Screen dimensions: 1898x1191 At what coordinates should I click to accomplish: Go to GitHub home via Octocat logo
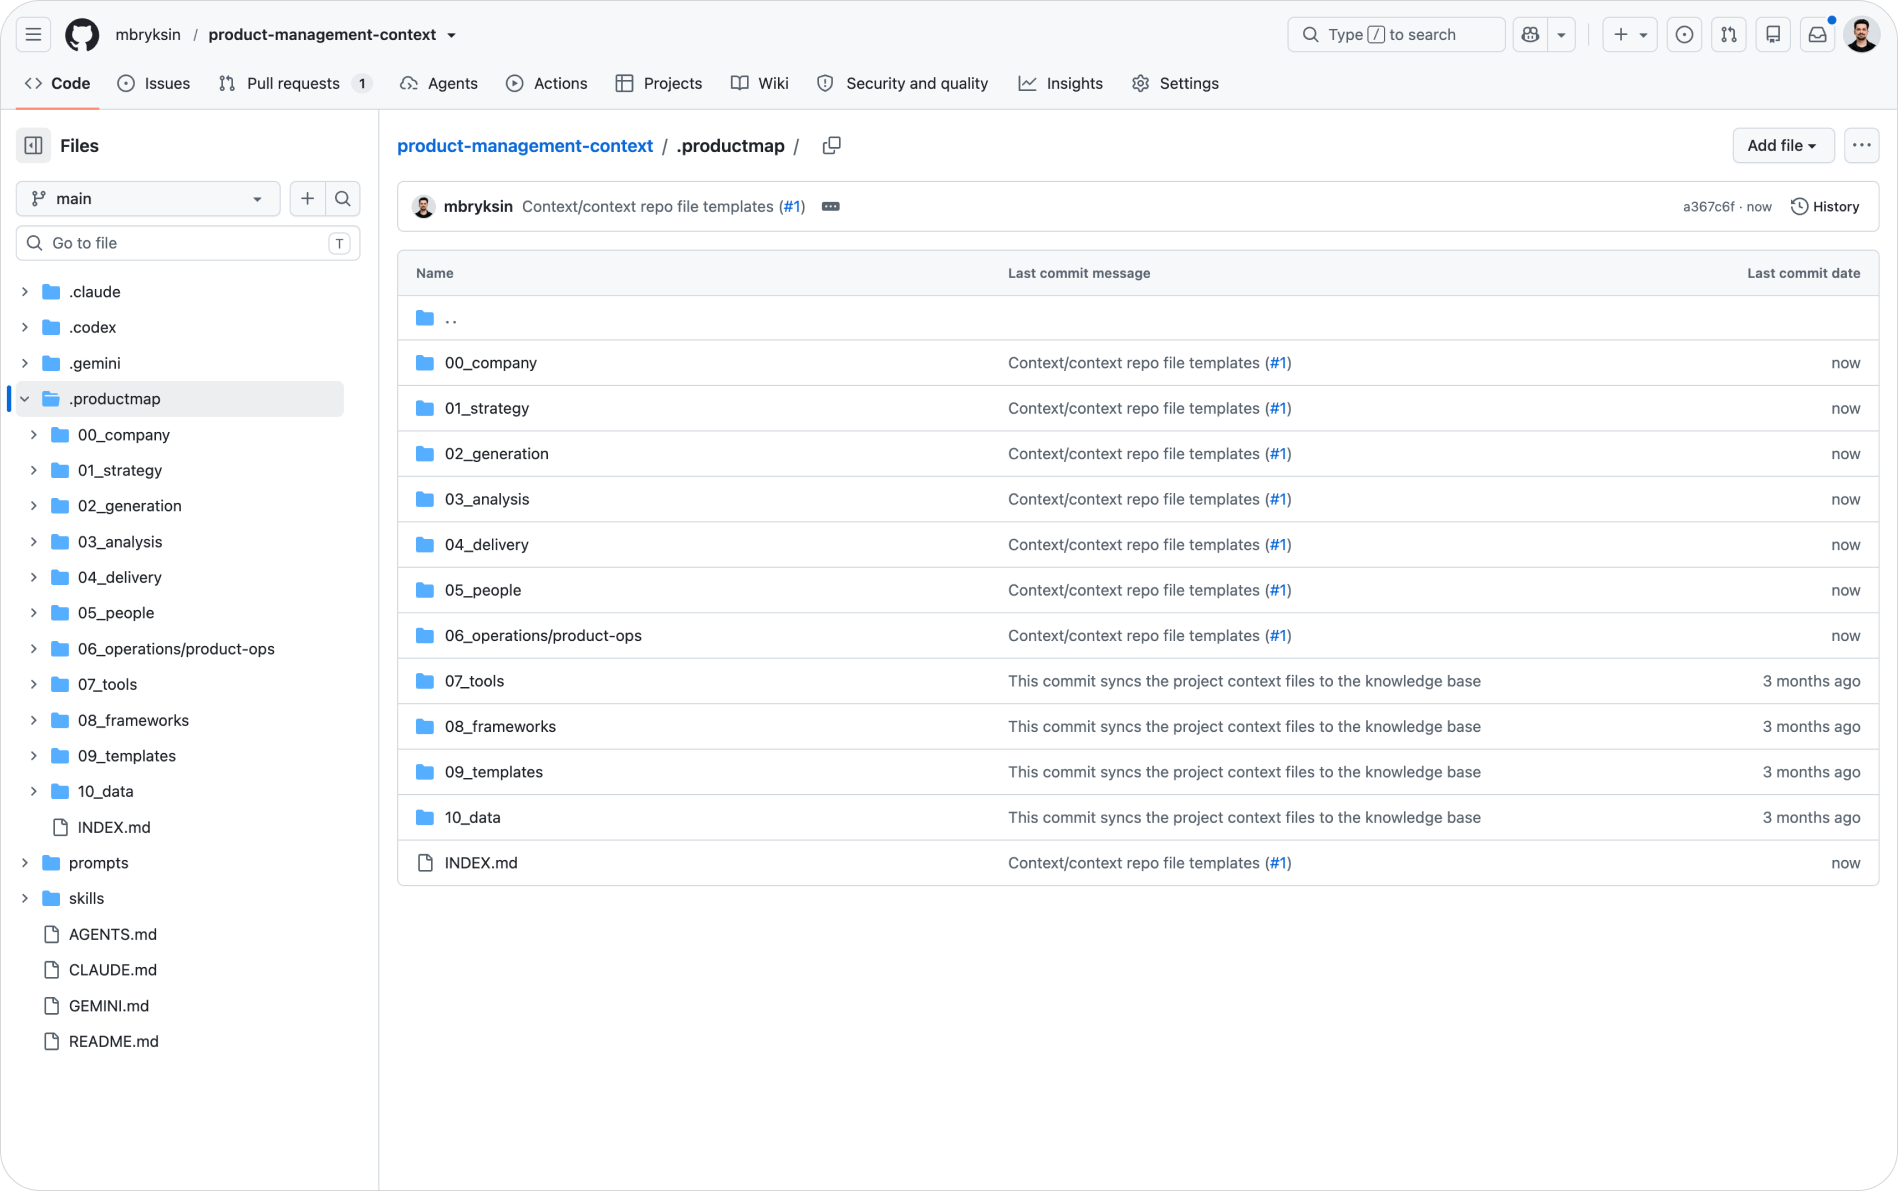point(82,34)
